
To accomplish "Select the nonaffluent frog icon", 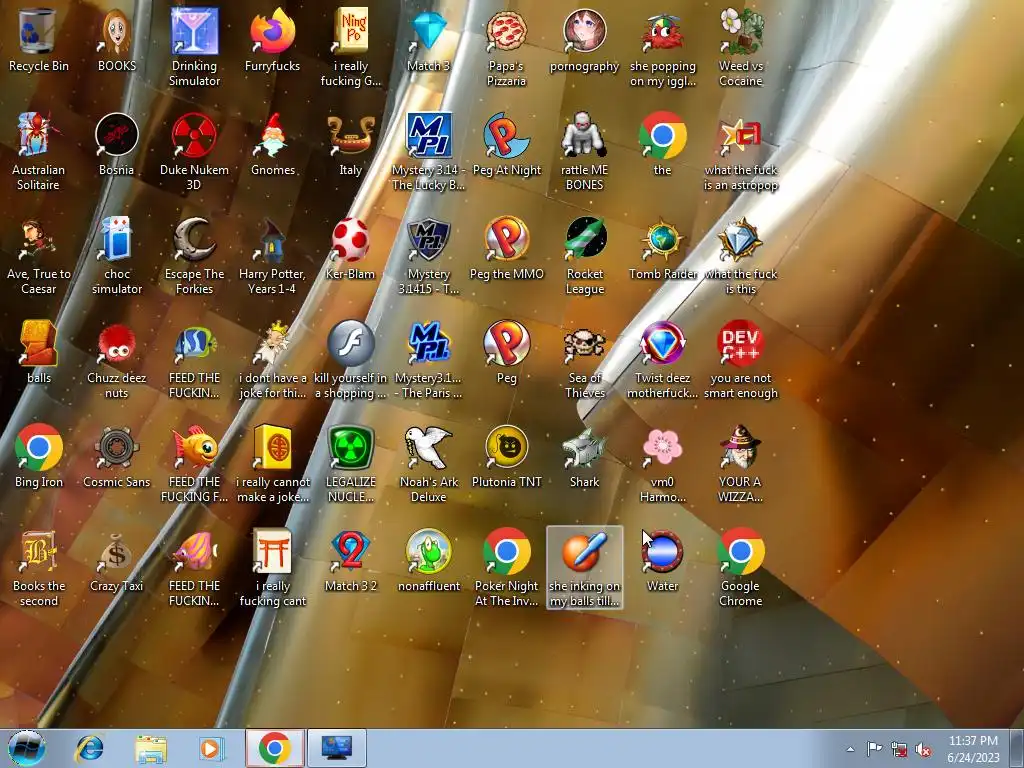I will tap(428, 552).
